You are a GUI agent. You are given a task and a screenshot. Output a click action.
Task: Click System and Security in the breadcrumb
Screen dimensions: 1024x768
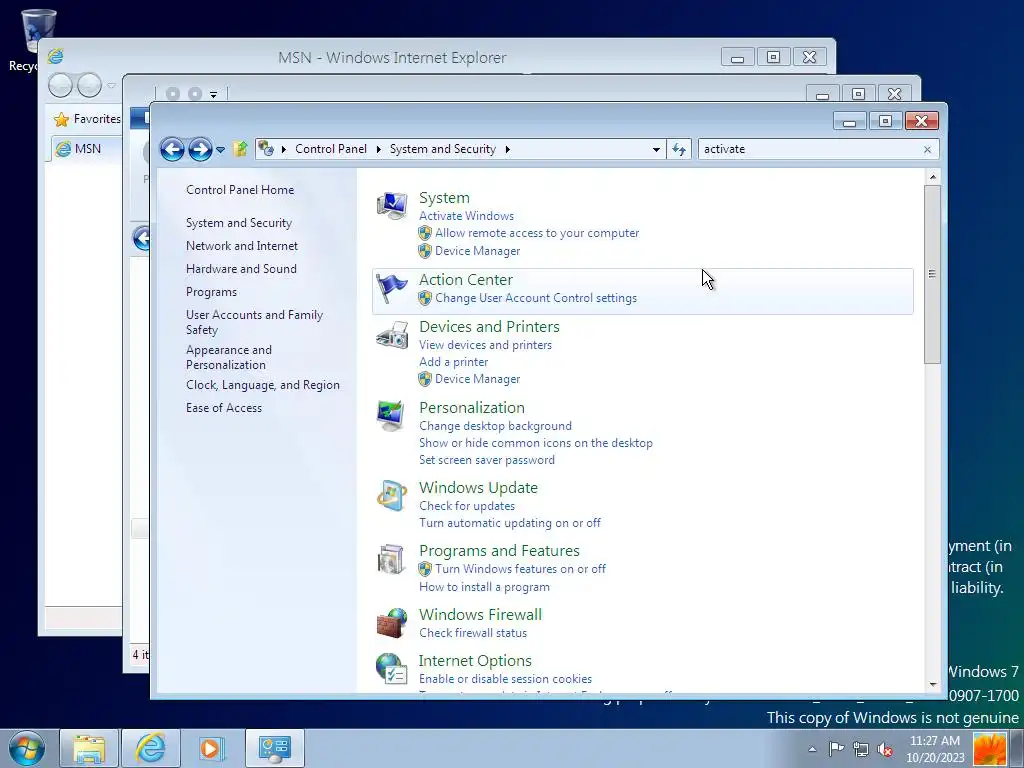point(443,149)
